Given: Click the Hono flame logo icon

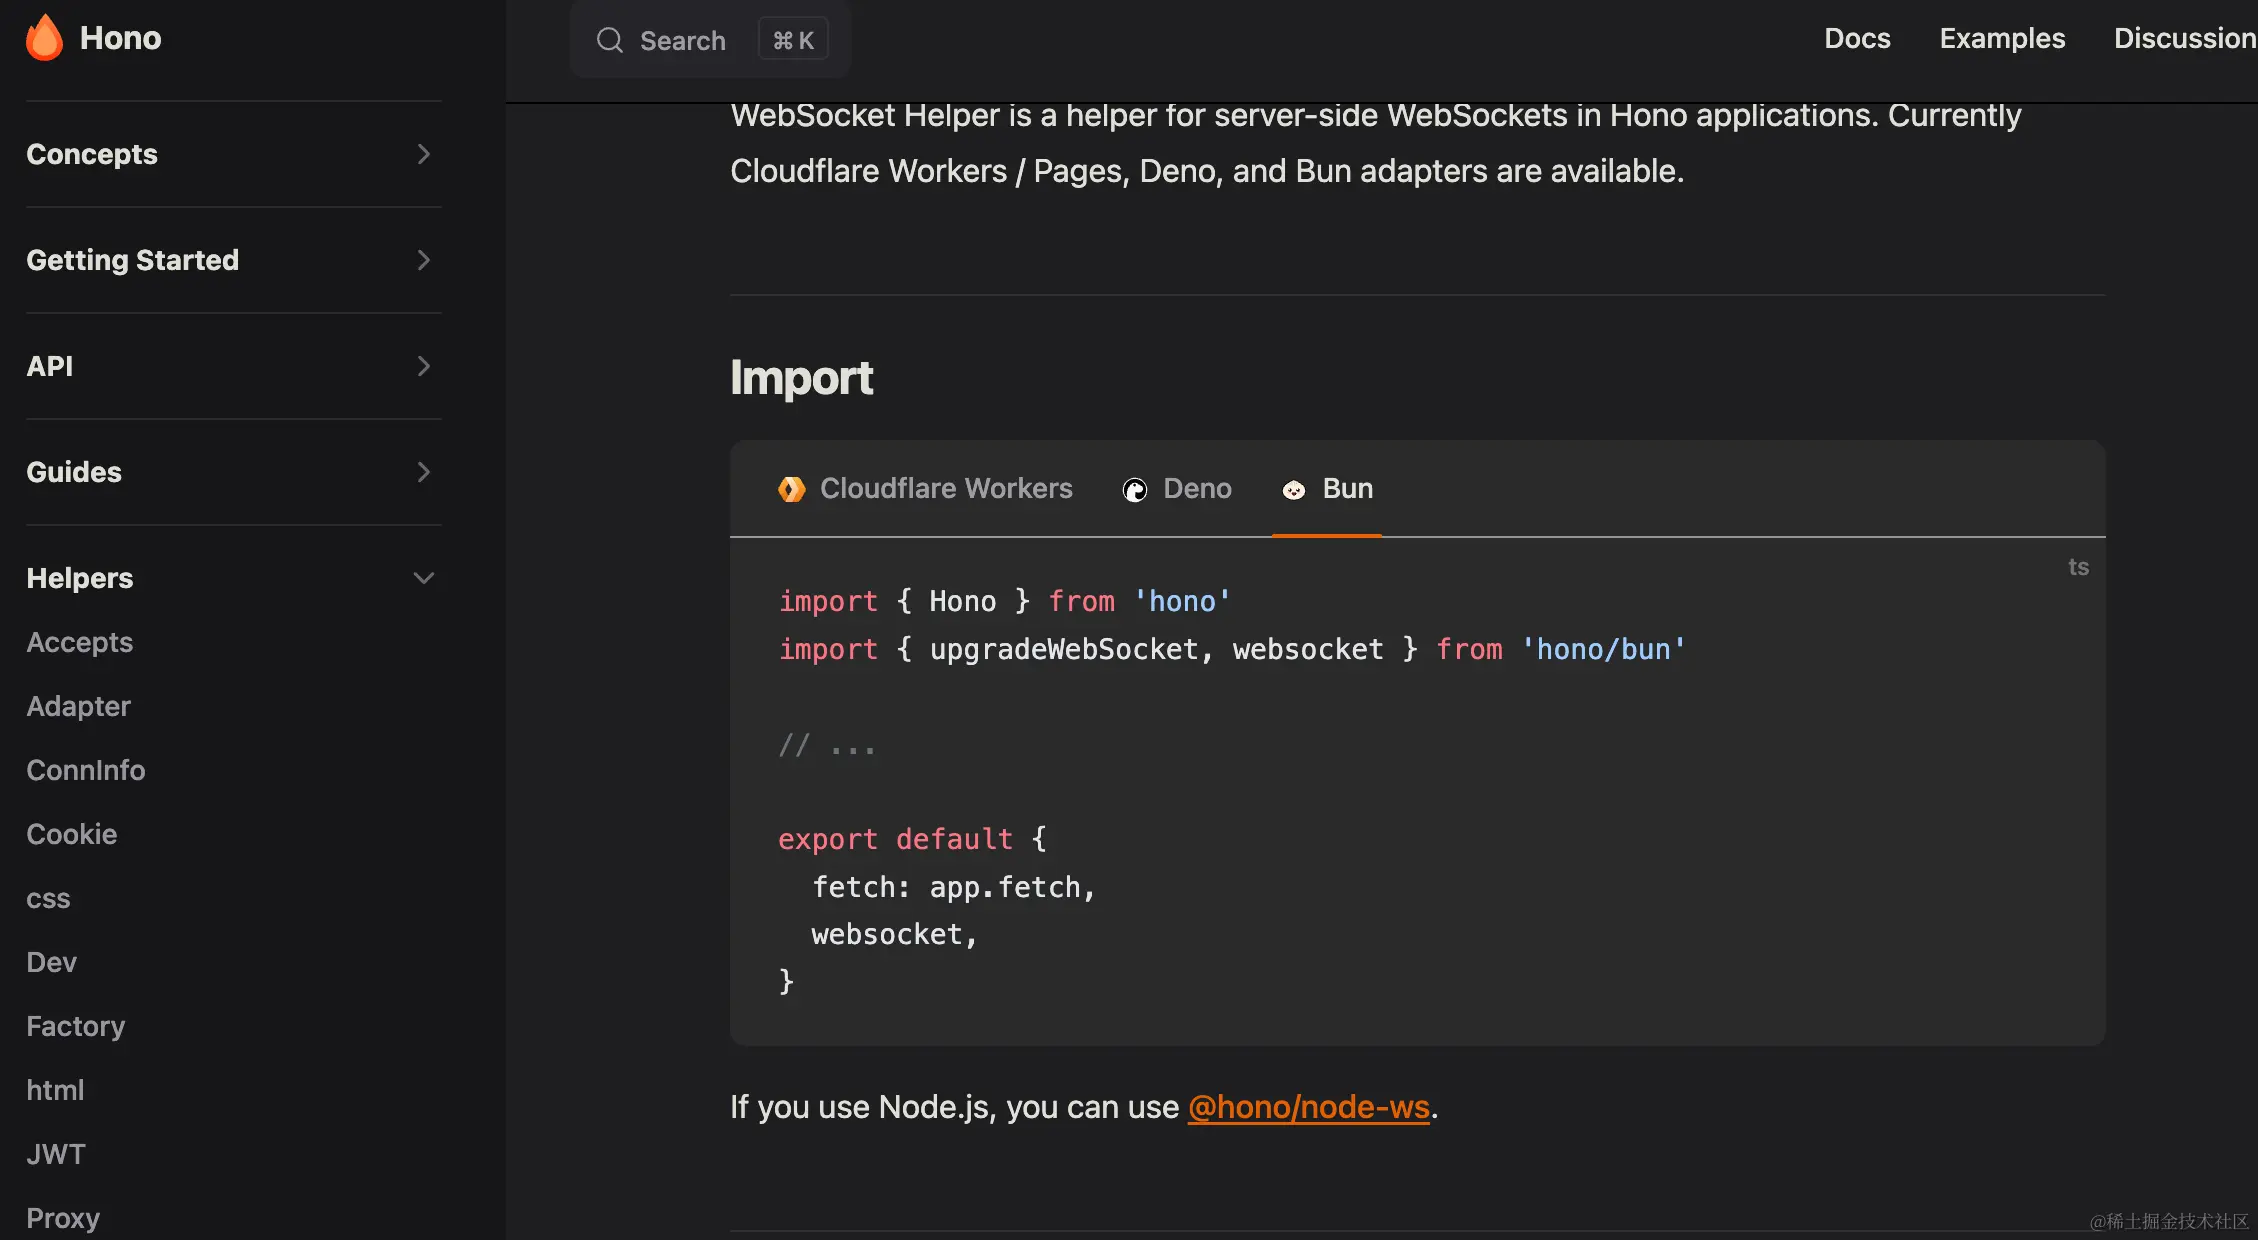Looking at the screenshot, I should 44,38.
